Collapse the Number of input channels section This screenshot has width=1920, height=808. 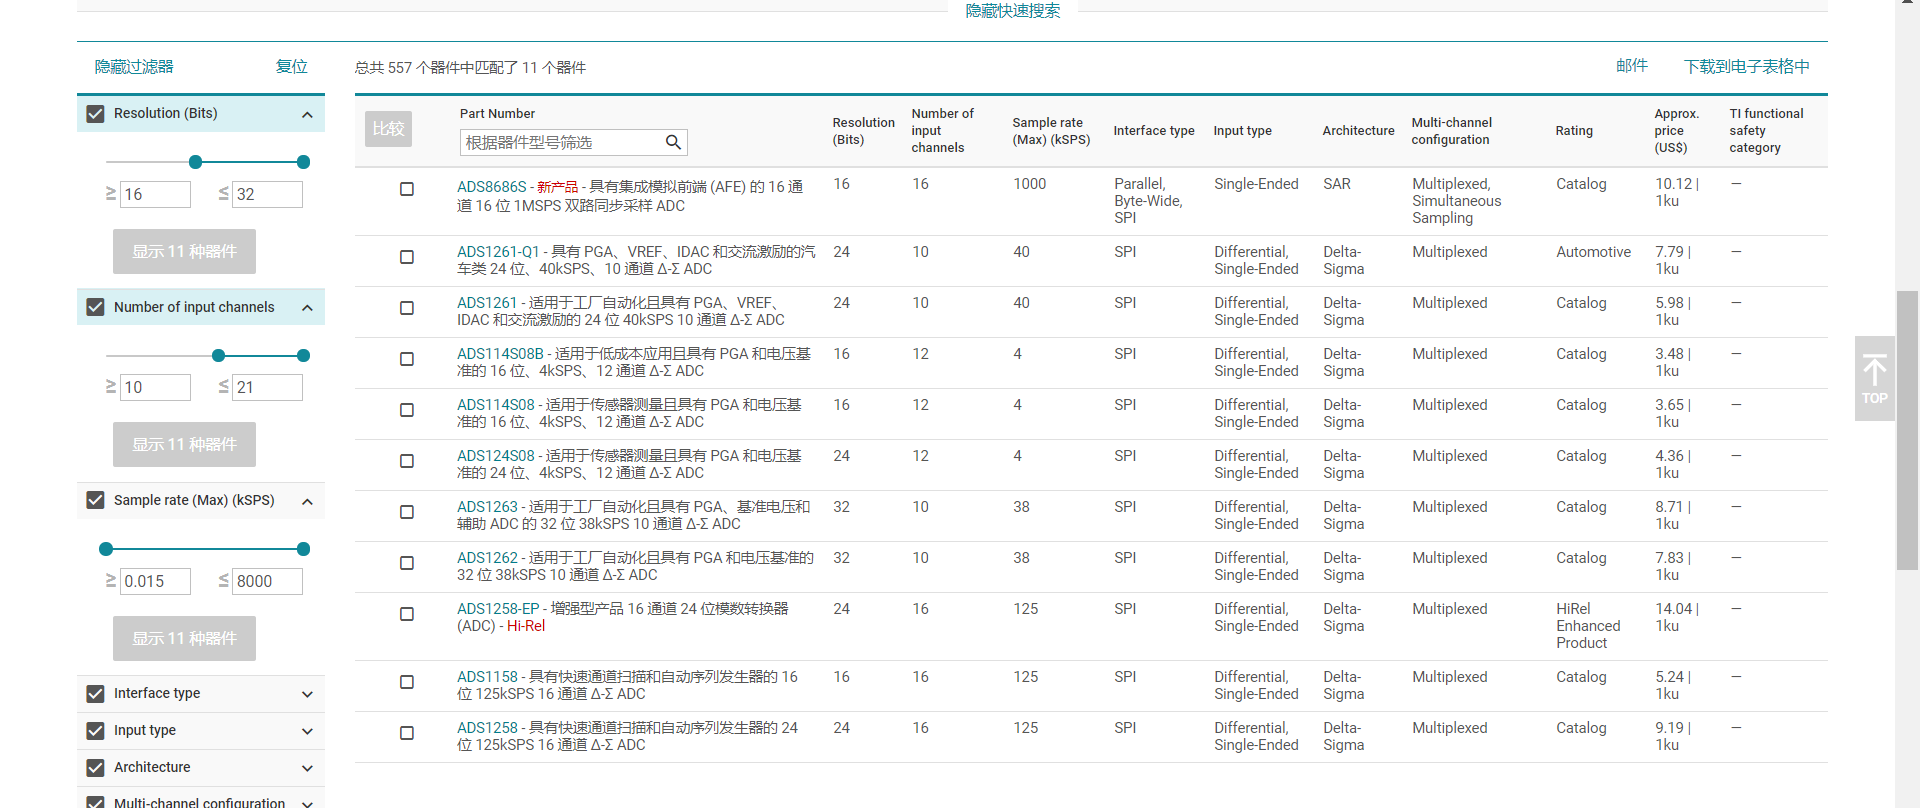(x=307, y=308)
